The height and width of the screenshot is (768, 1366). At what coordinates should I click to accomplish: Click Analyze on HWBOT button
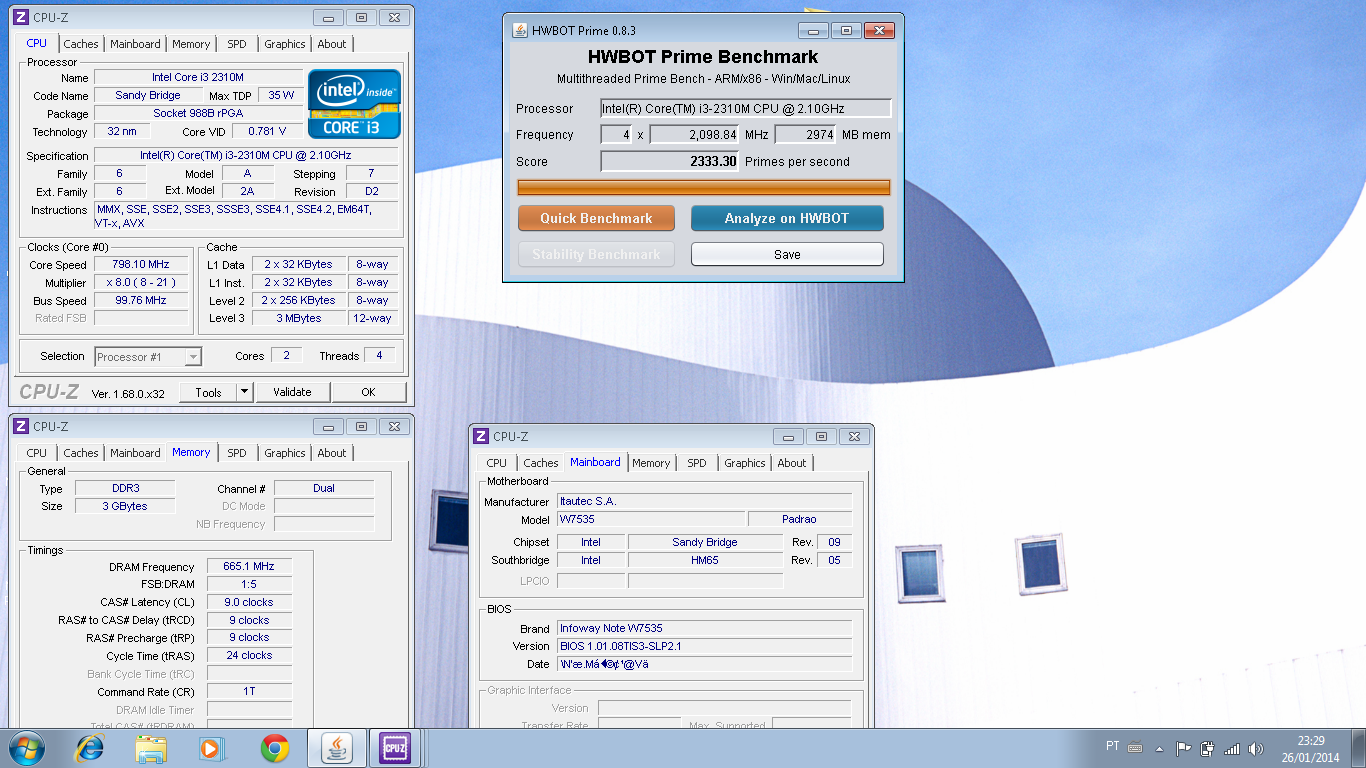point(787,218)
